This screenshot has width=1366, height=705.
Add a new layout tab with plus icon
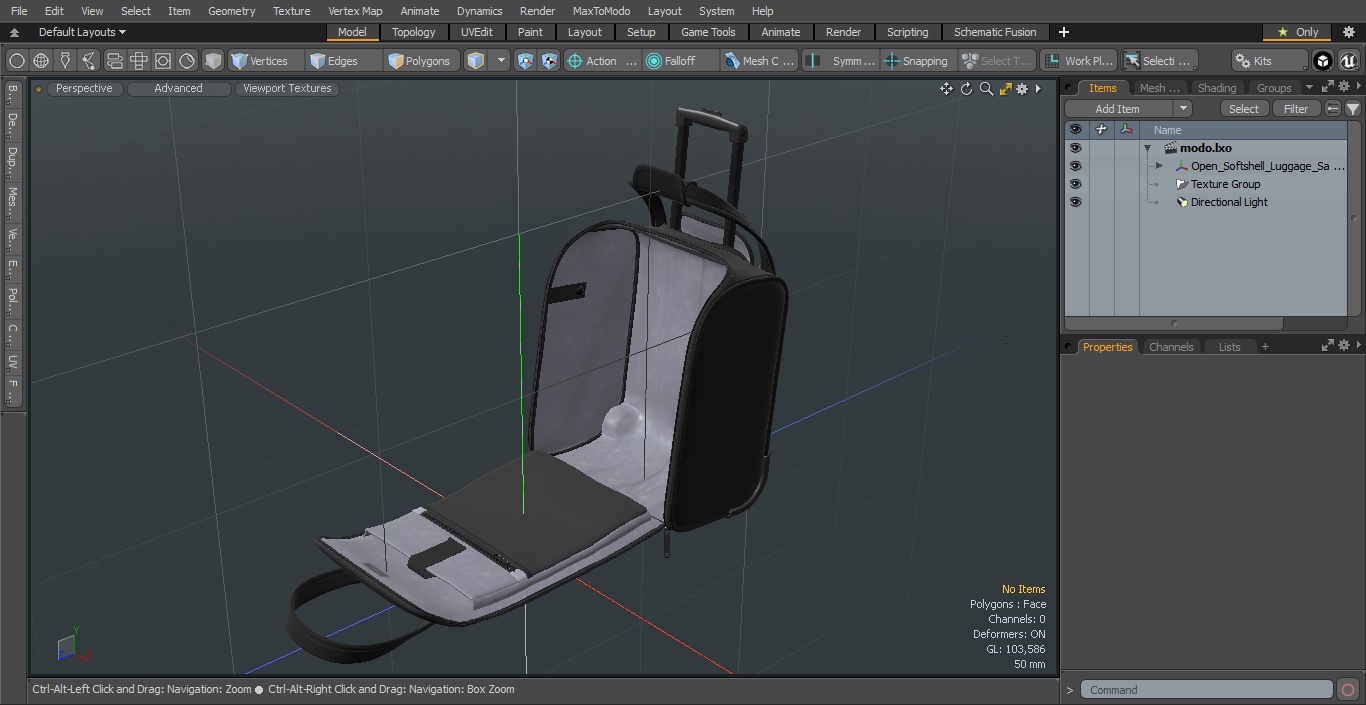point(1064,32)
